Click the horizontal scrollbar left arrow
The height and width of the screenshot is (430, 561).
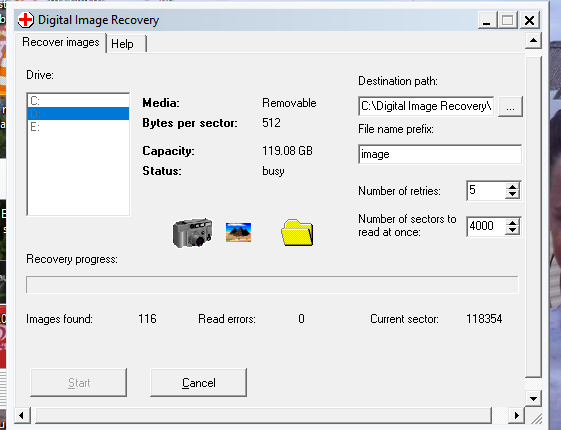22,415
